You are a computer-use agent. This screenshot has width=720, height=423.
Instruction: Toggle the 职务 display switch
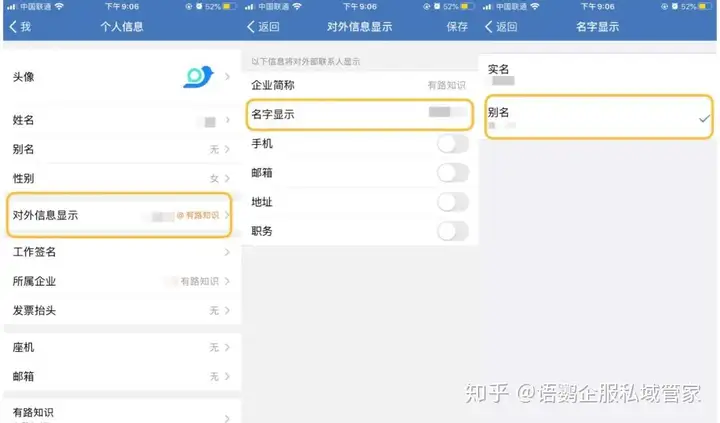(x=452, y=231)
